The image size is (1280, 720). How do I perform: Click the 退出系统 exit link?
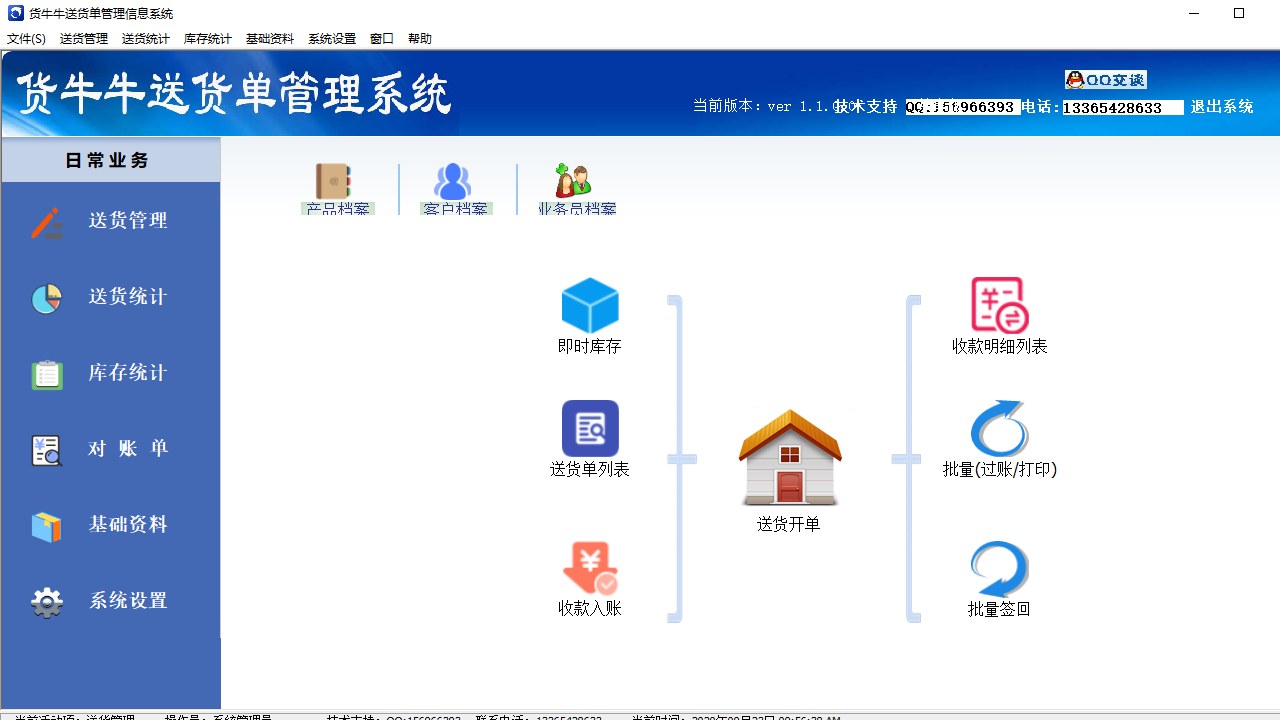1221,107
